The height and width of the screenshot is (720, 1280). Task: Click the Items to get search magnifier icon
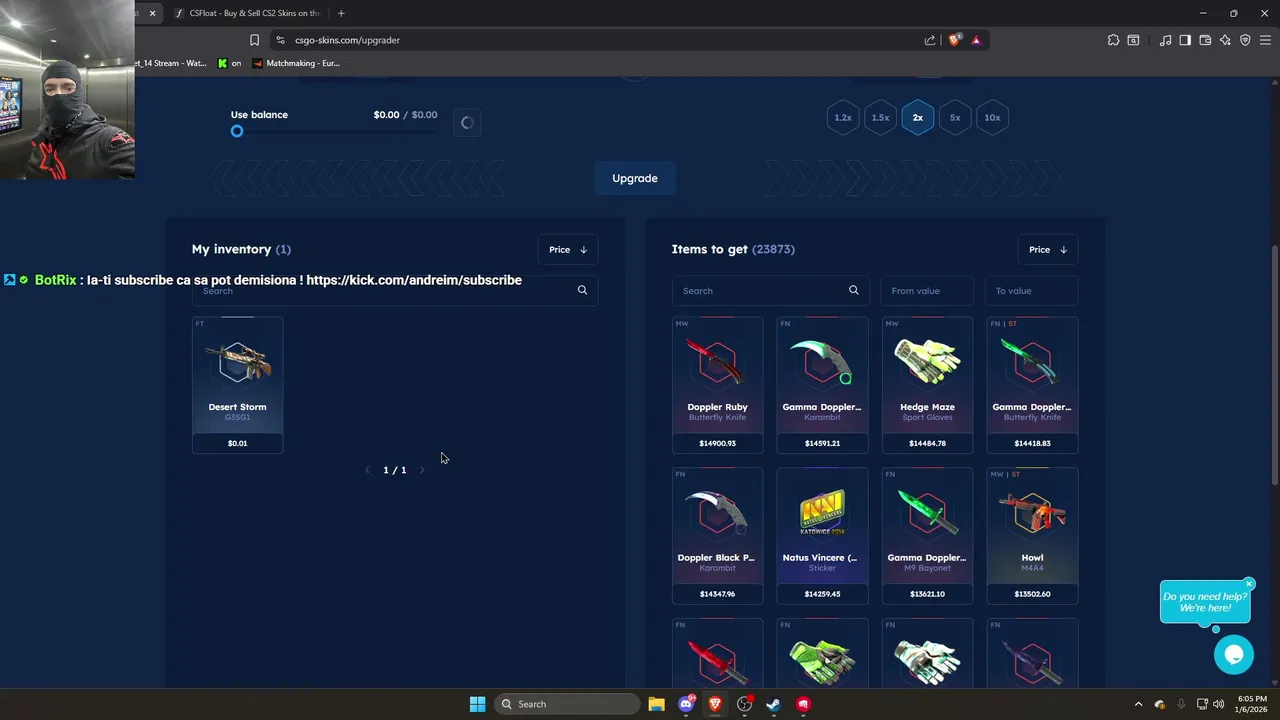tap(853, 290)
